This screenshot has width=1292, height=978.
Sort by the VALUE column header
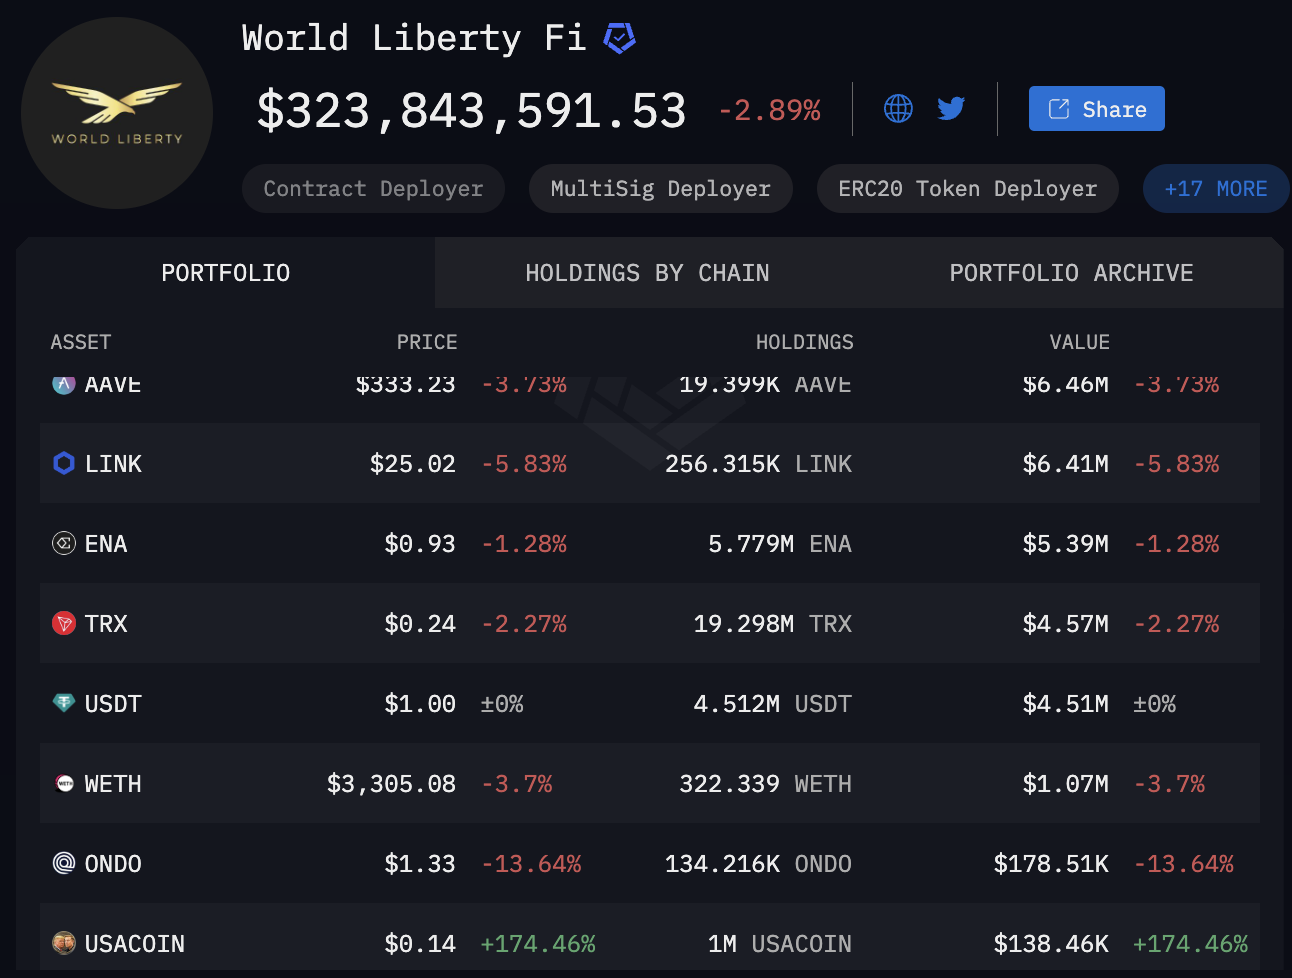1079,342
